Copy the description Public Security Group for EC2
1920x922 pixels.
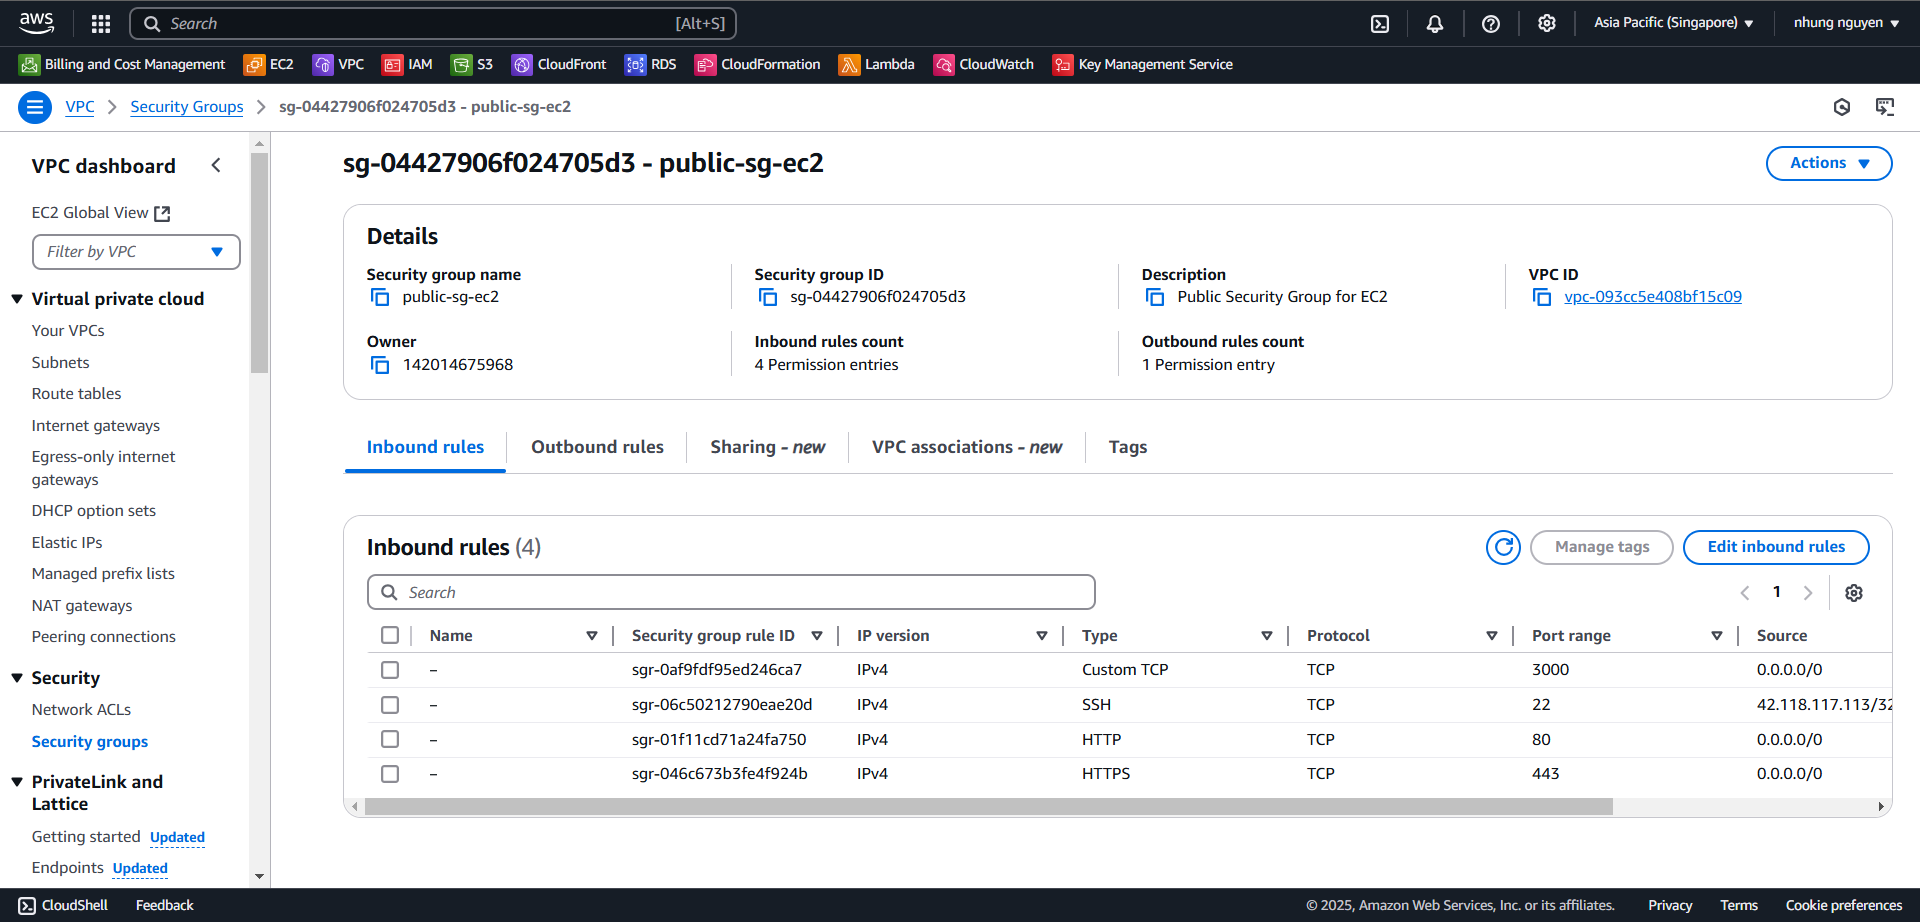(1155, 297)
